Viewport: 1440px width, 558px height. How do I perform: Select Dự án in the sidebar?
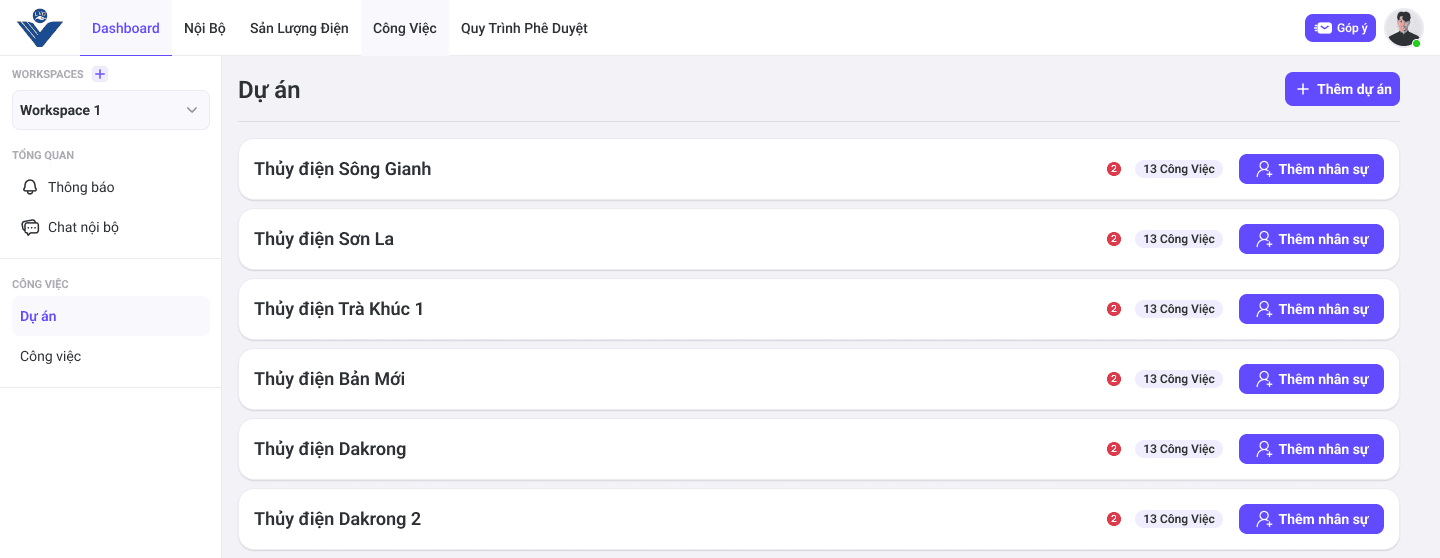coord(111,316)
